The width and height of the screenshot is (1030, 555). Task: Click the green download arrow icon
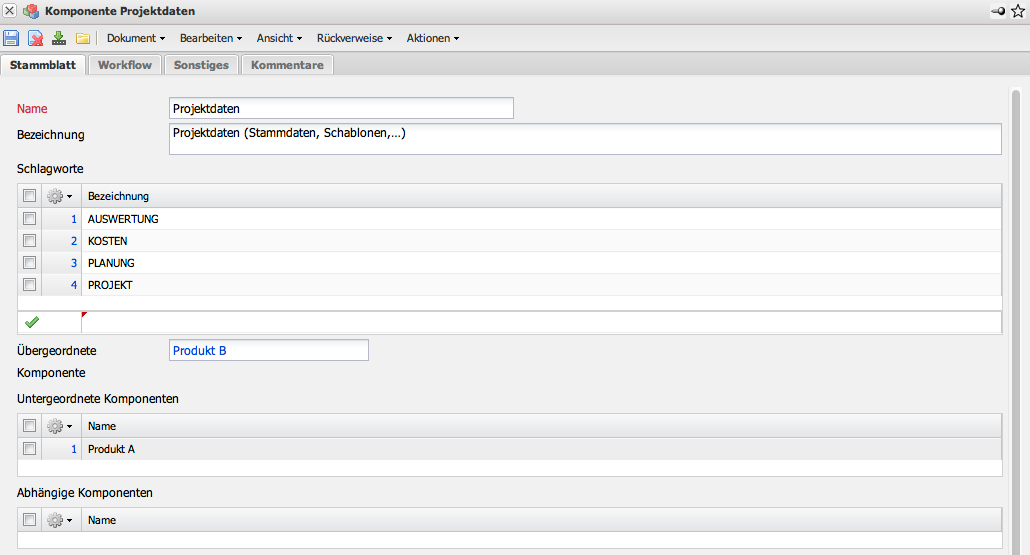(59, 38)
